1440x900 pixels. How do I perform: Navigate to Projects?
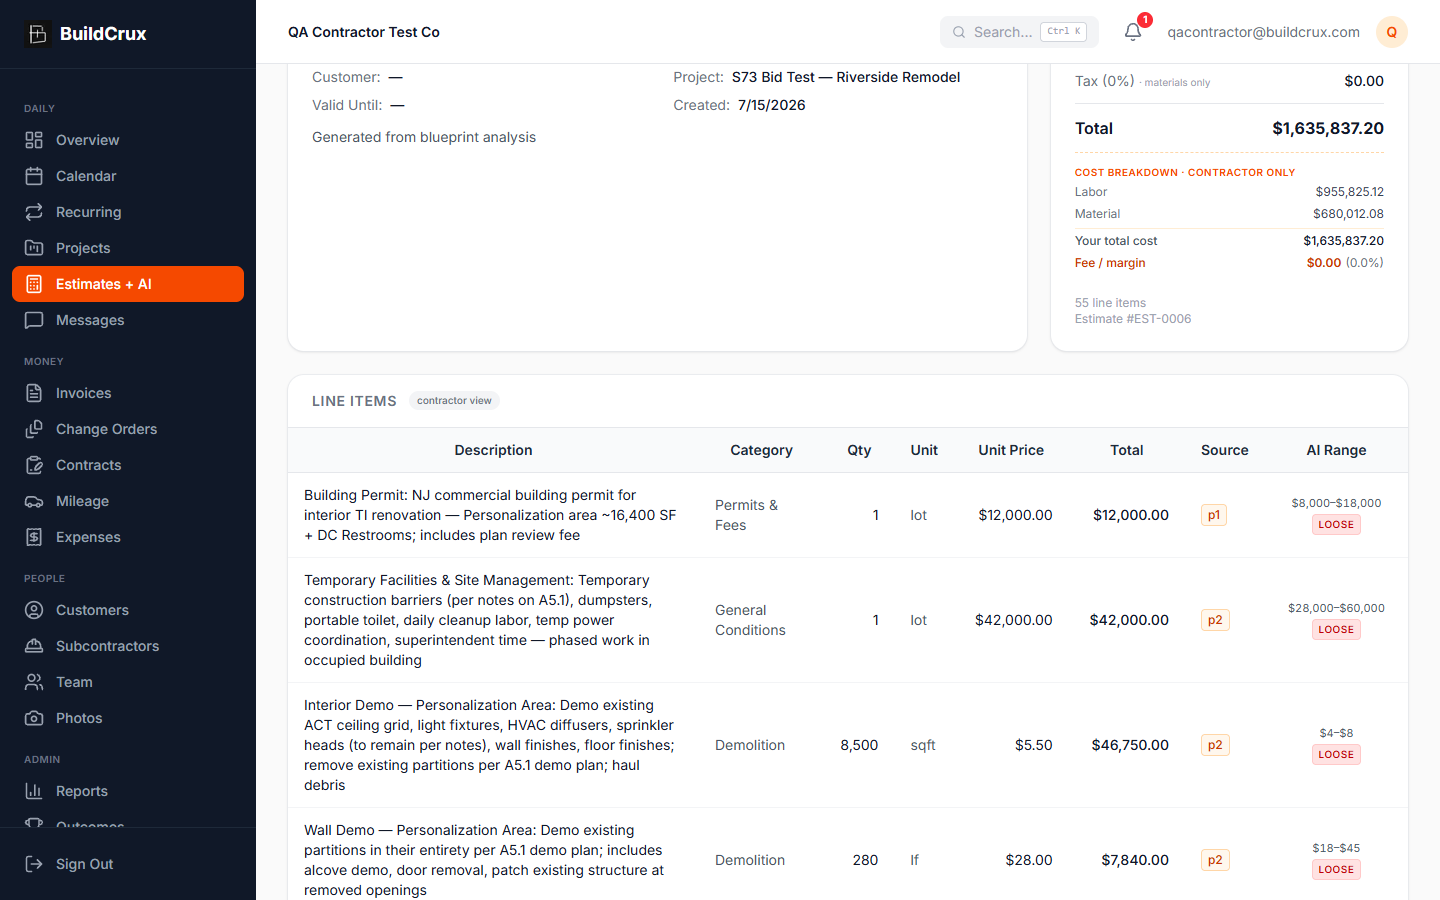coord(128,248)
